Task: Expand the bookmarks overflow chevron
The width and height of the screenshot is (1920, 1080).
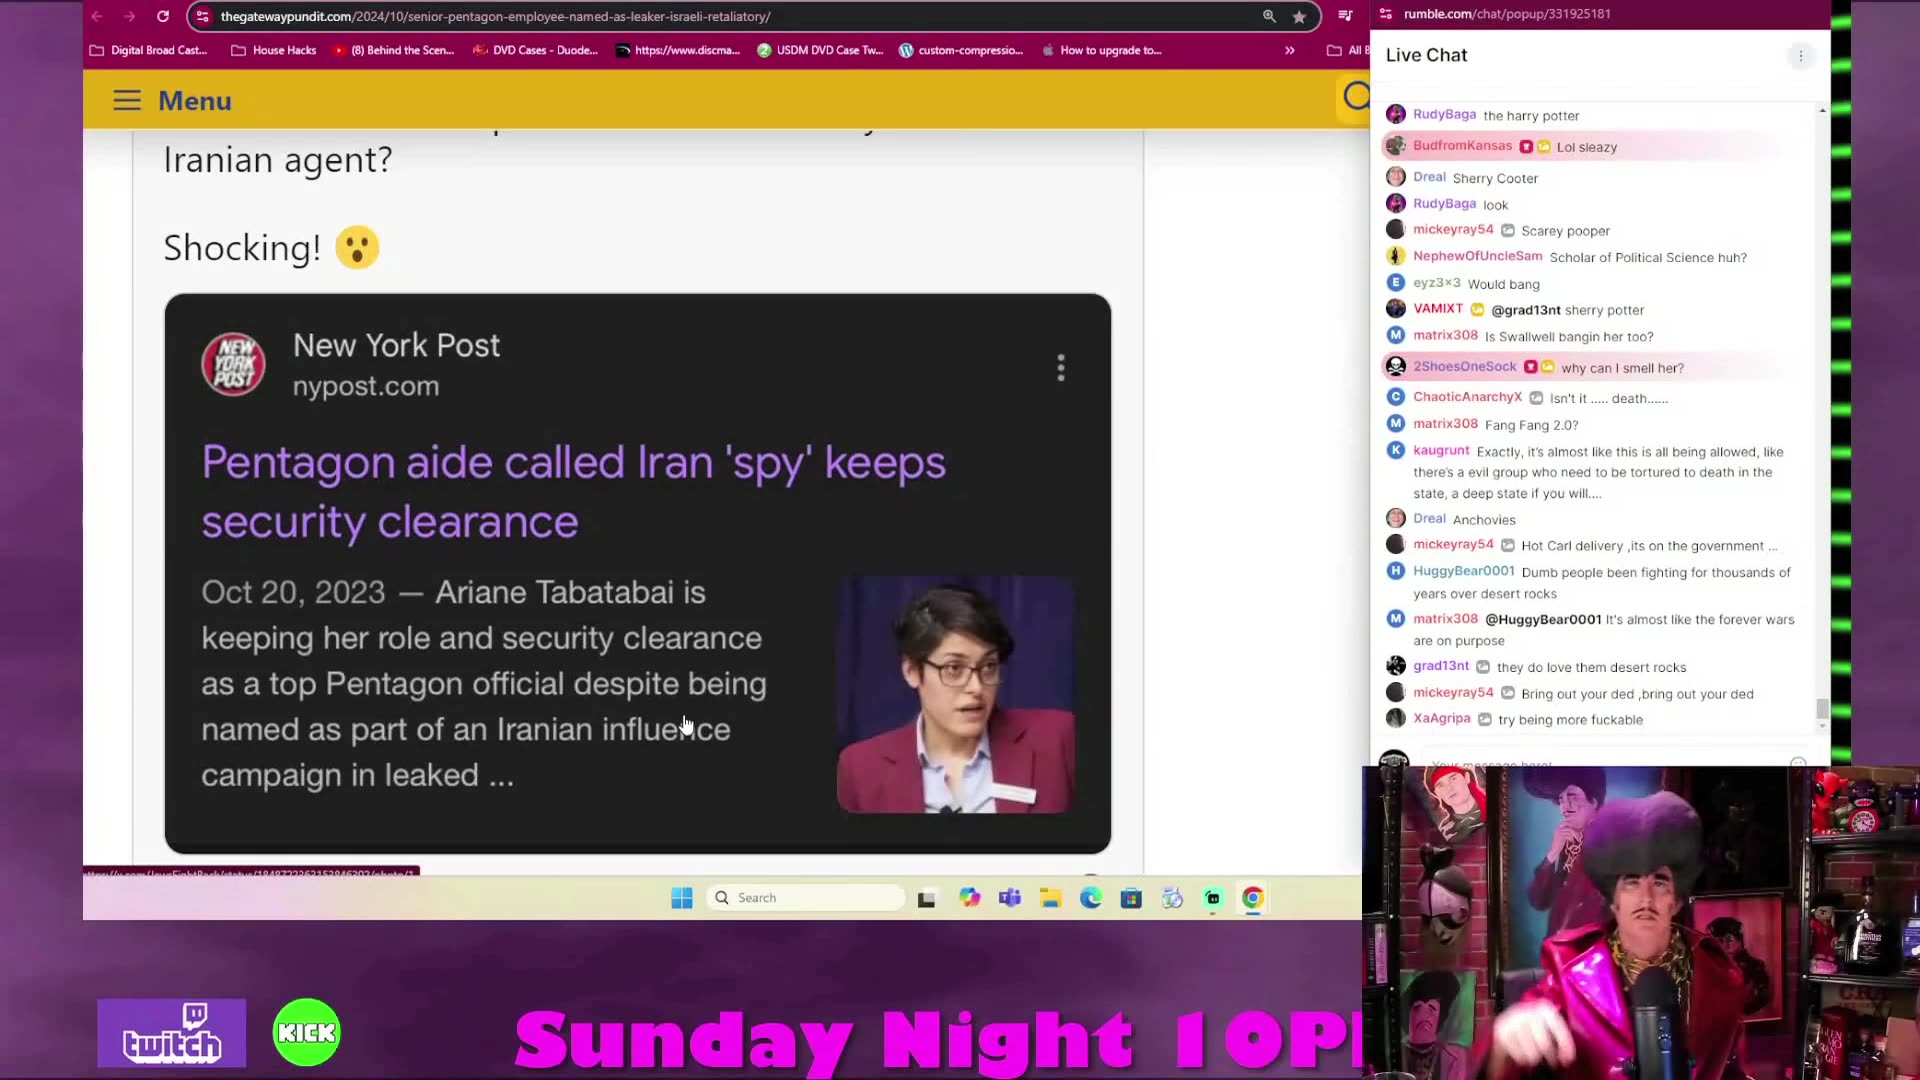Action: pos(1290,50)
